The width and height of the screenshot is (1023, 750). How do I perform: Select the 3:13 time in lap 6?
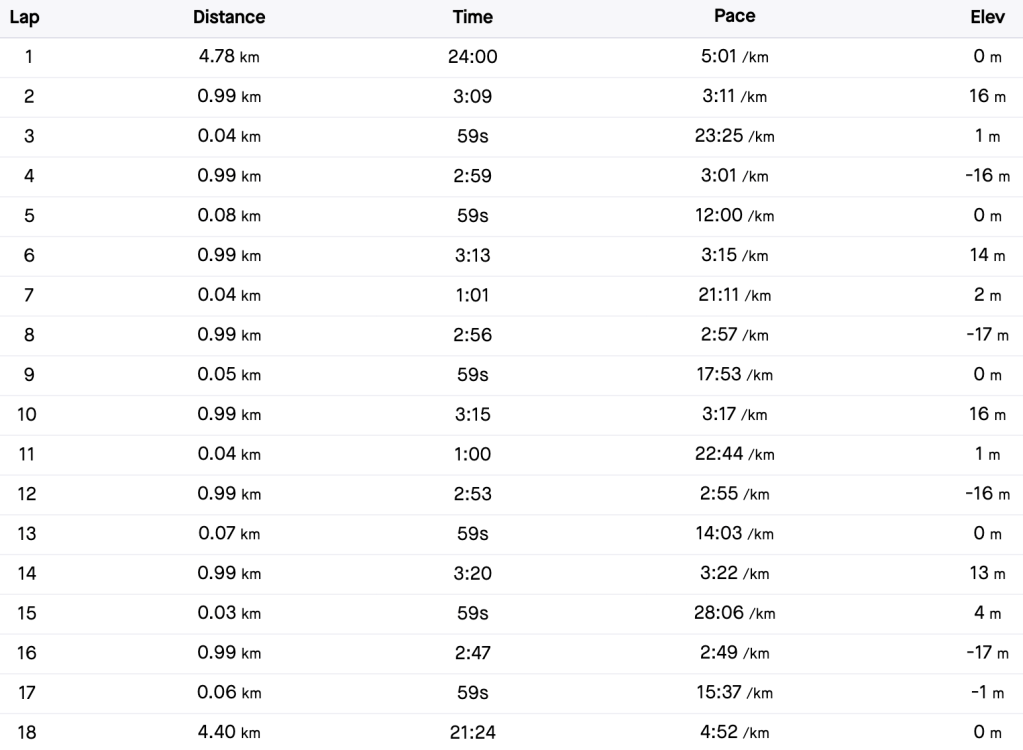point(473,256)
